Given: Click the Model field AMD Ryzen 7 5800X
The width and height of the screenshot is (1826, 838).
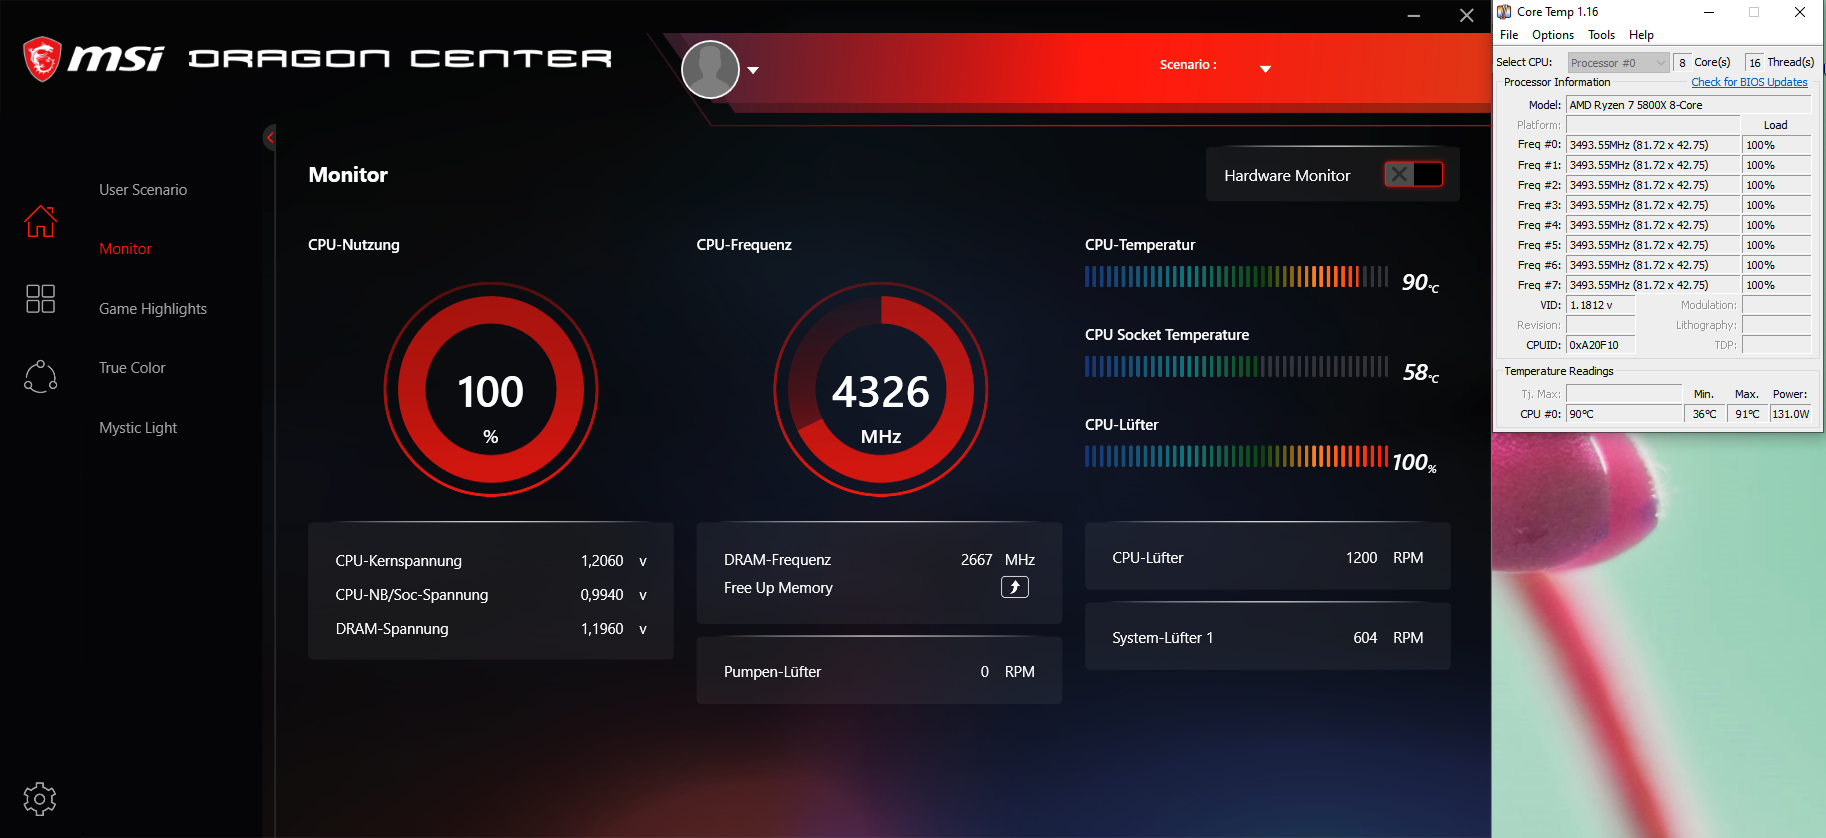Looking at the screenshot, I should 1689,105.
